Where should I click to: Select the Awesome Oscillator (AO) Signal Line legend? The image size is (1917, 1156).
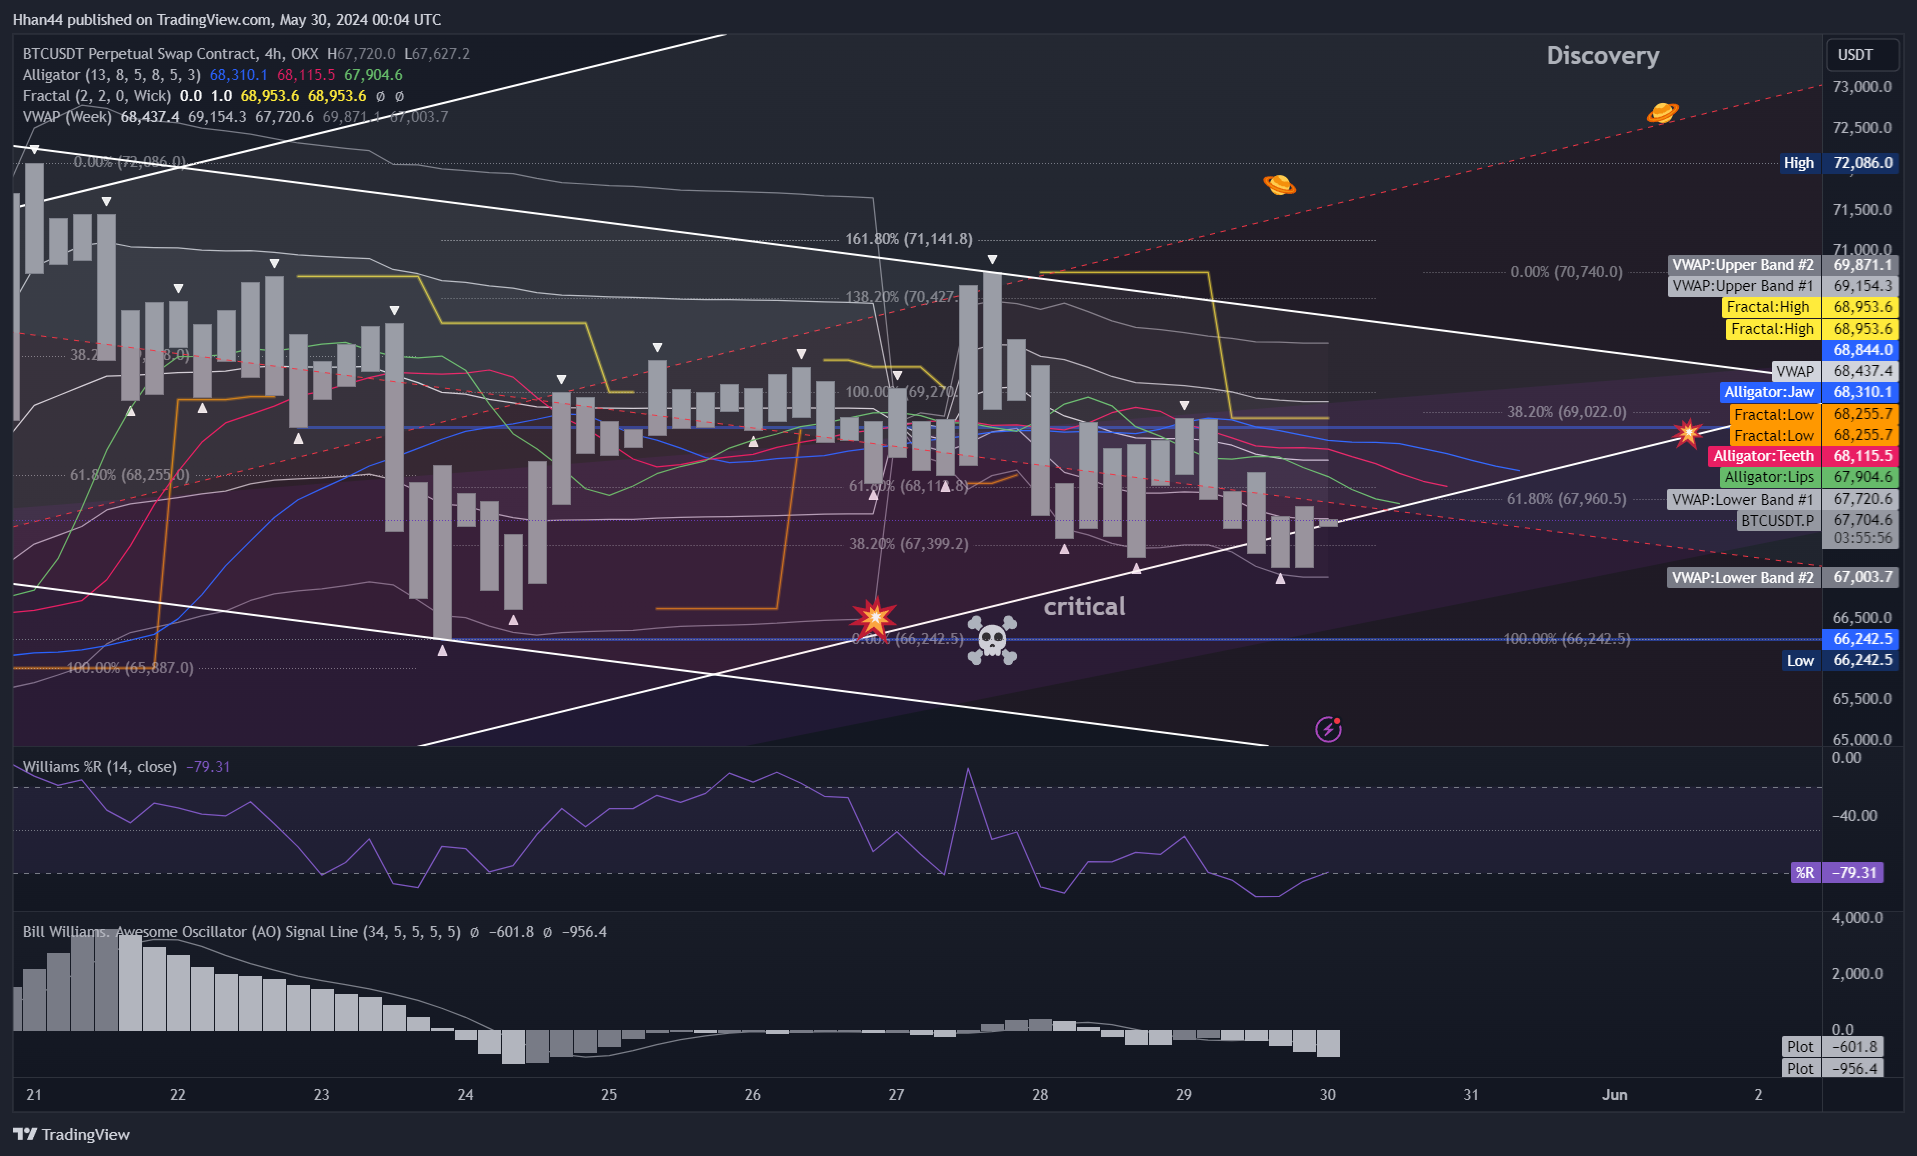tap(242, 932)
